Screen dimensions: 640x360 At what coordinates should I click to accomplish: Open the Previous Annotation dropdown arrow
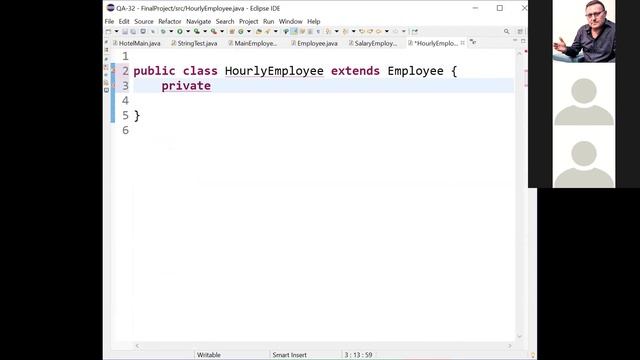click(x=353, y=31)
